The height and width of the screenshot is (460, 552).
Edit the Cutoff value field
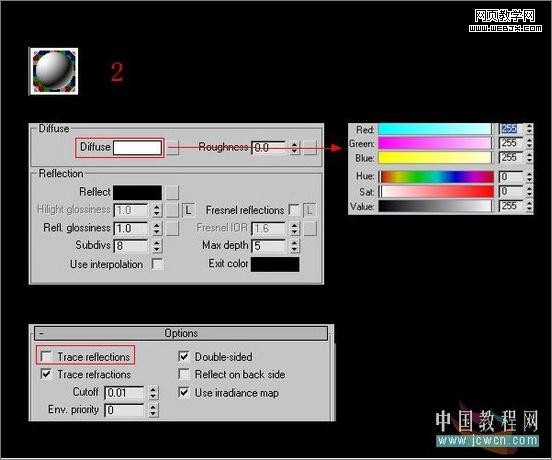click(124, 392)
